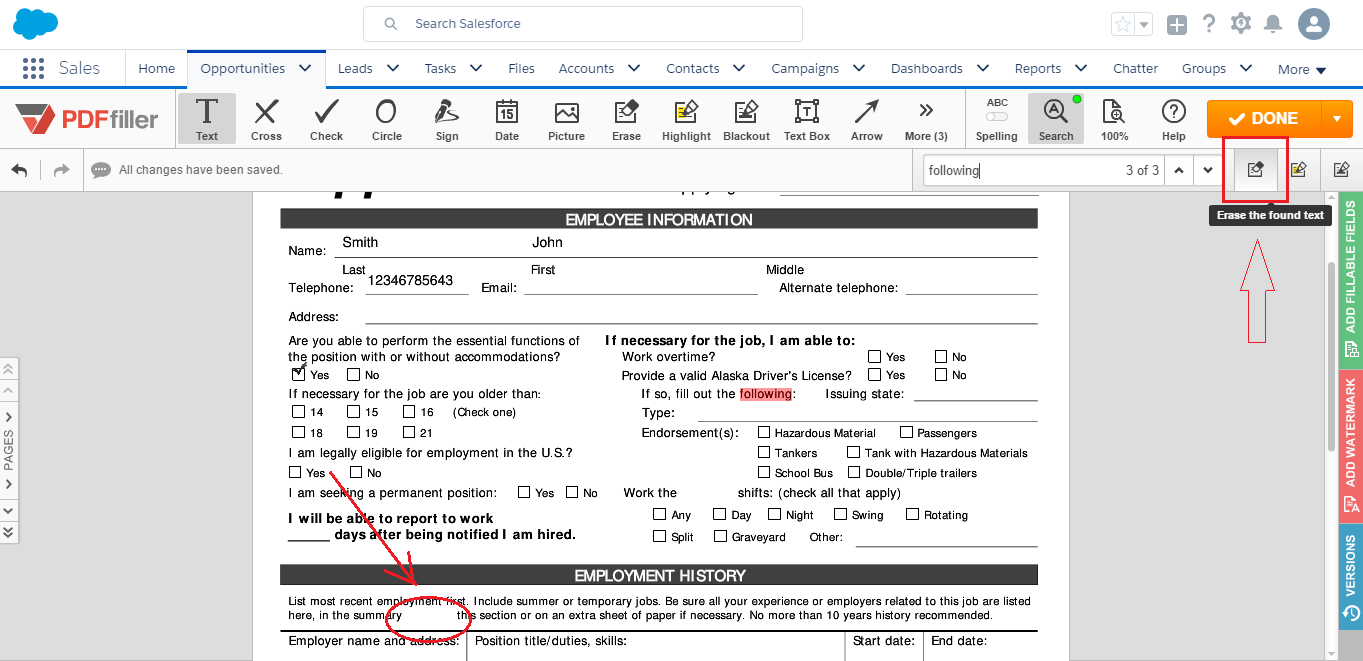Toggle the Spelling check switch
The width and height of the screenshot is (1363, 661).
(x=997, y=117)
